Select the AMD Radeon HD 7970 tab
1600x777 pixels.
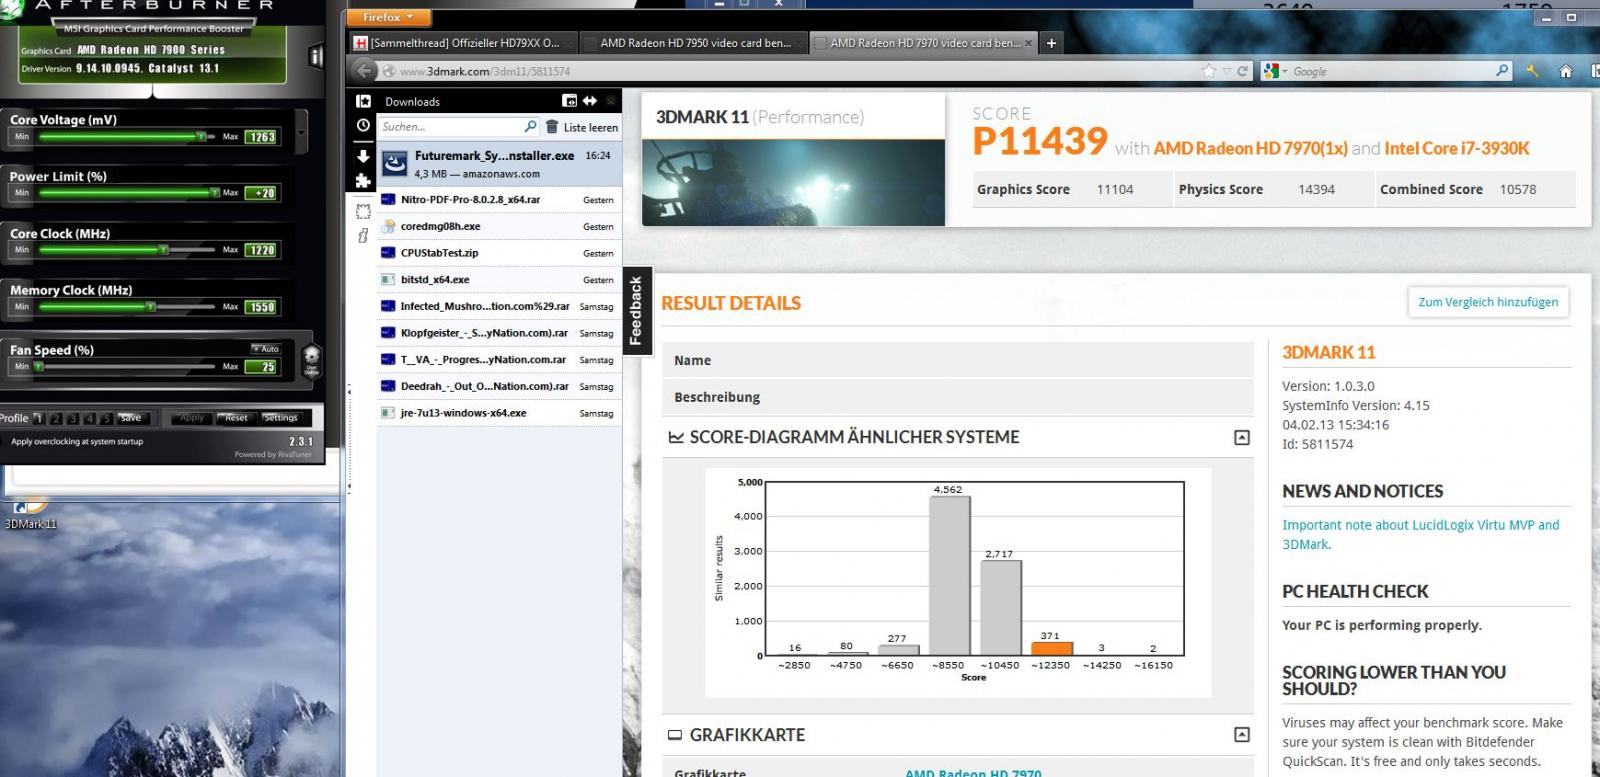[922, 43]
